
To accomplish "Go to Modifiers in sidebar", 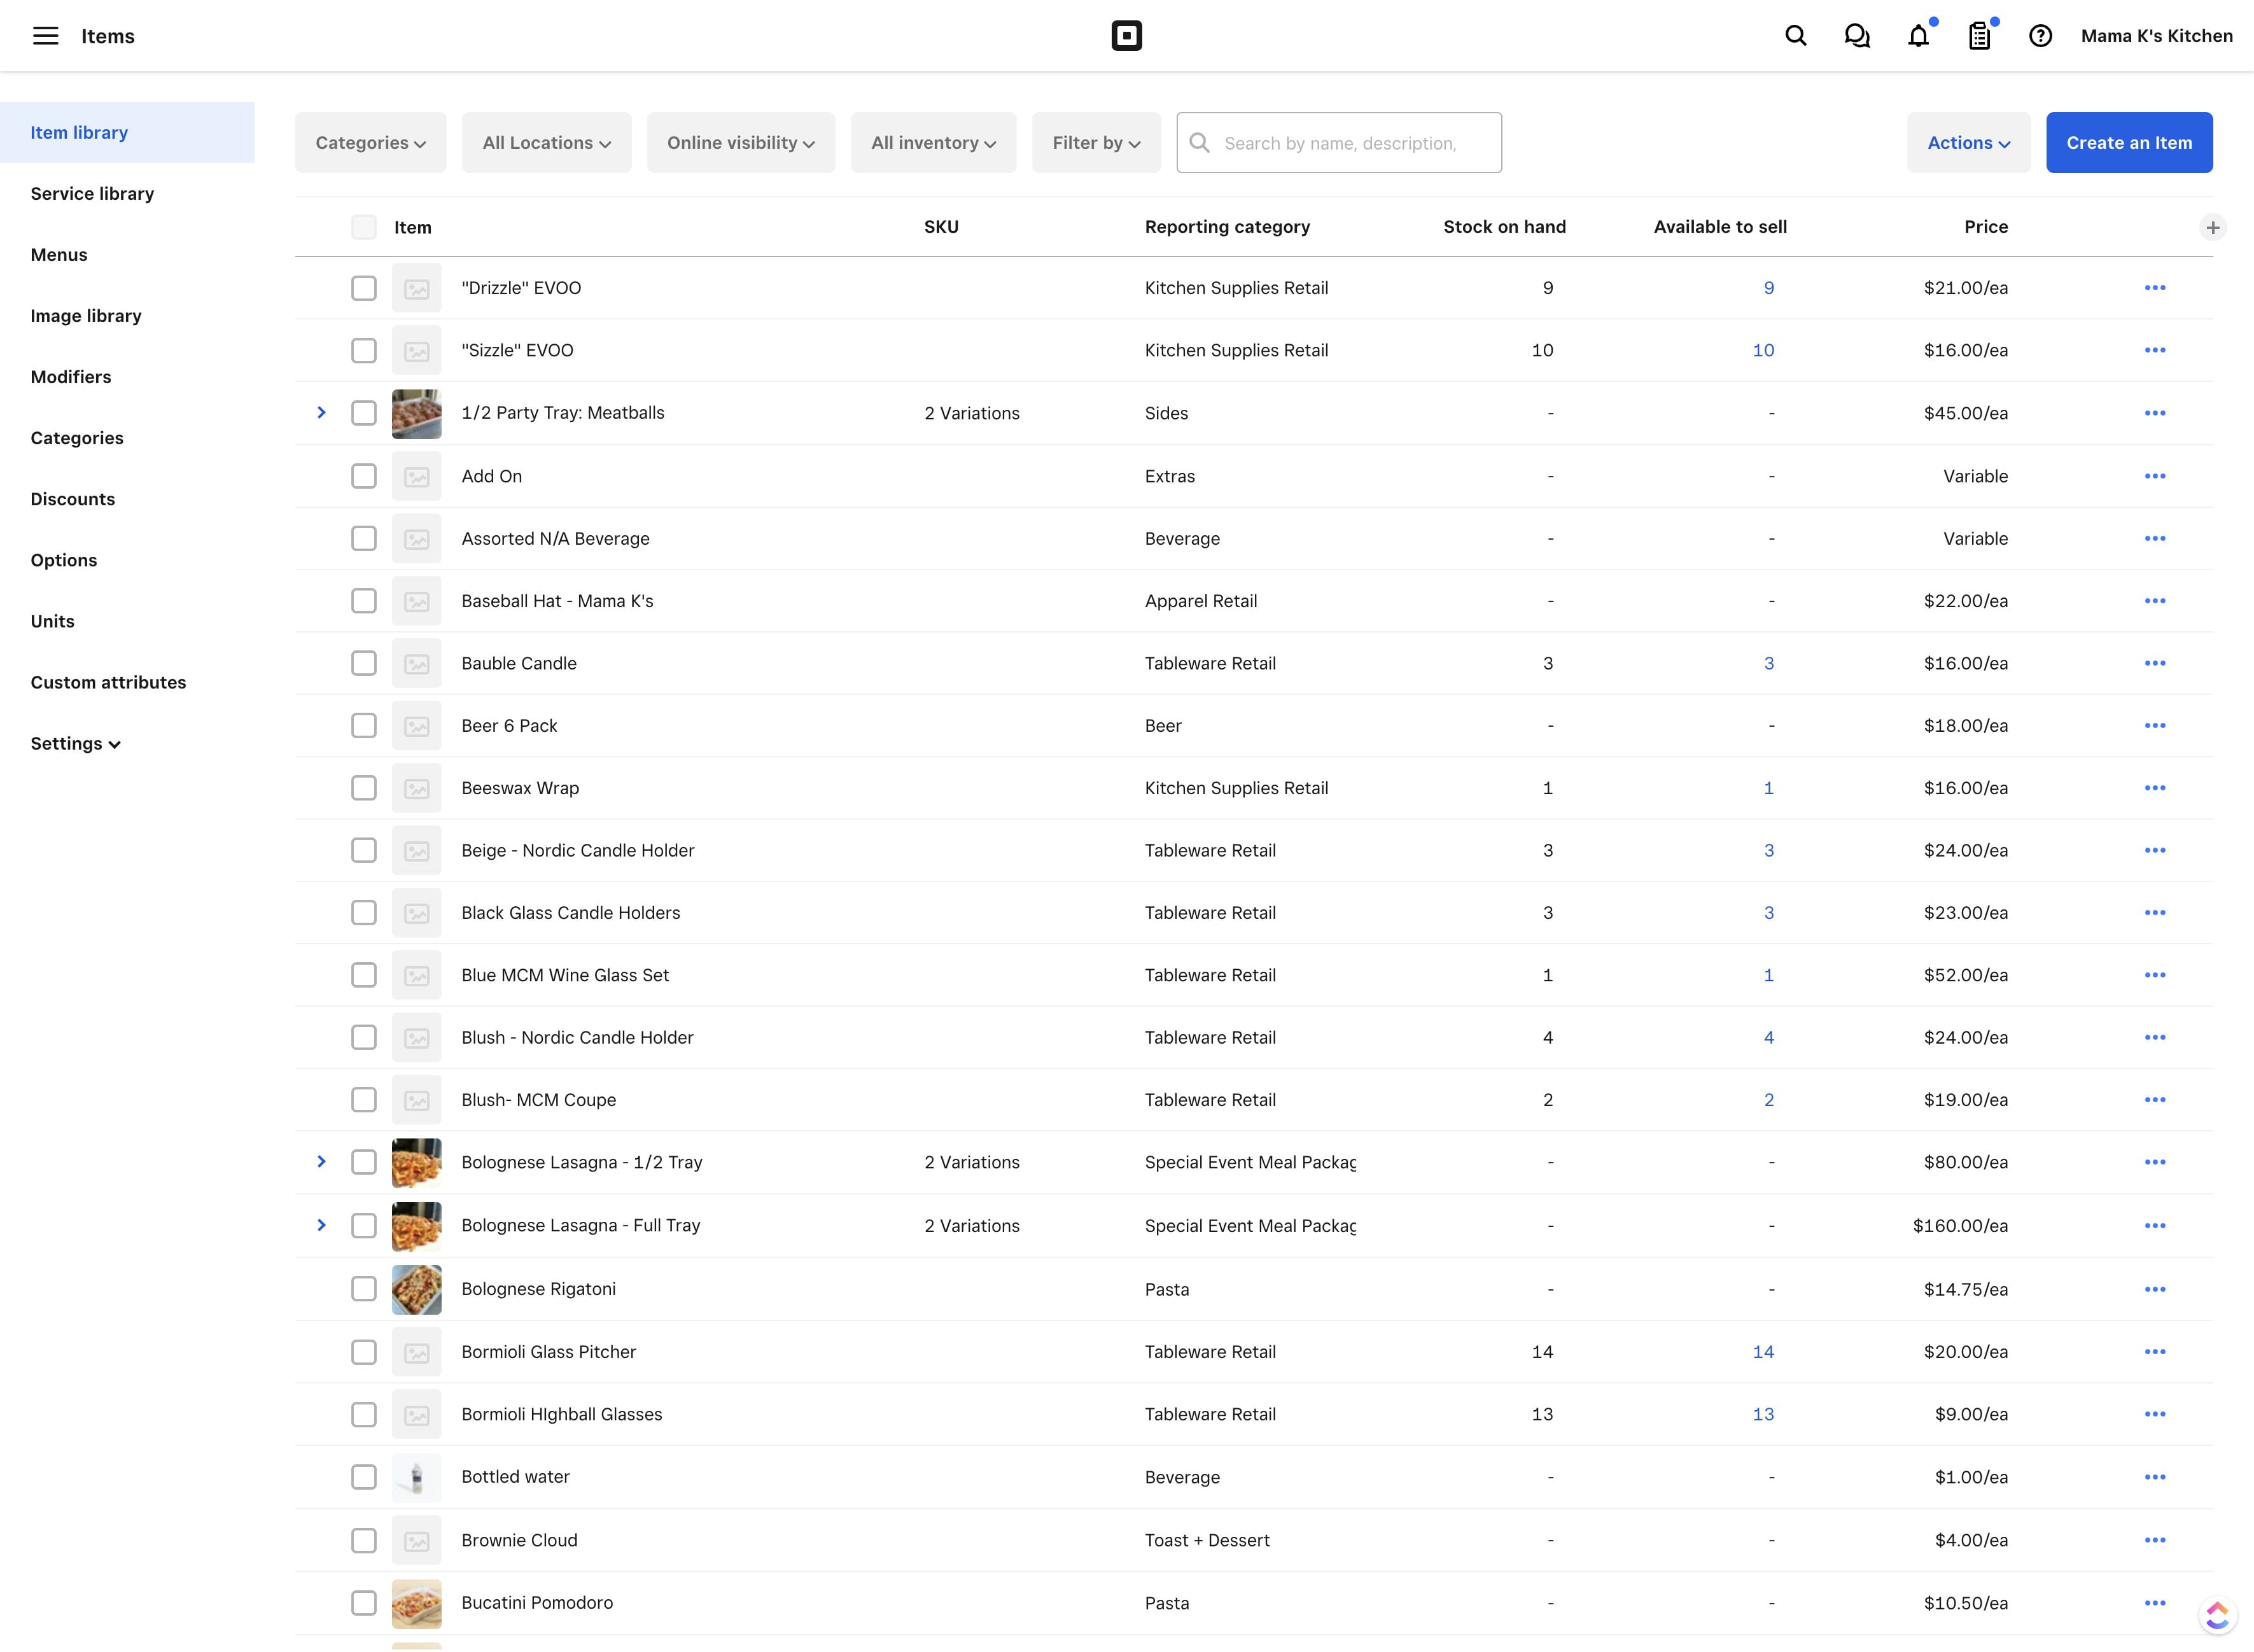I will point(71,377).
